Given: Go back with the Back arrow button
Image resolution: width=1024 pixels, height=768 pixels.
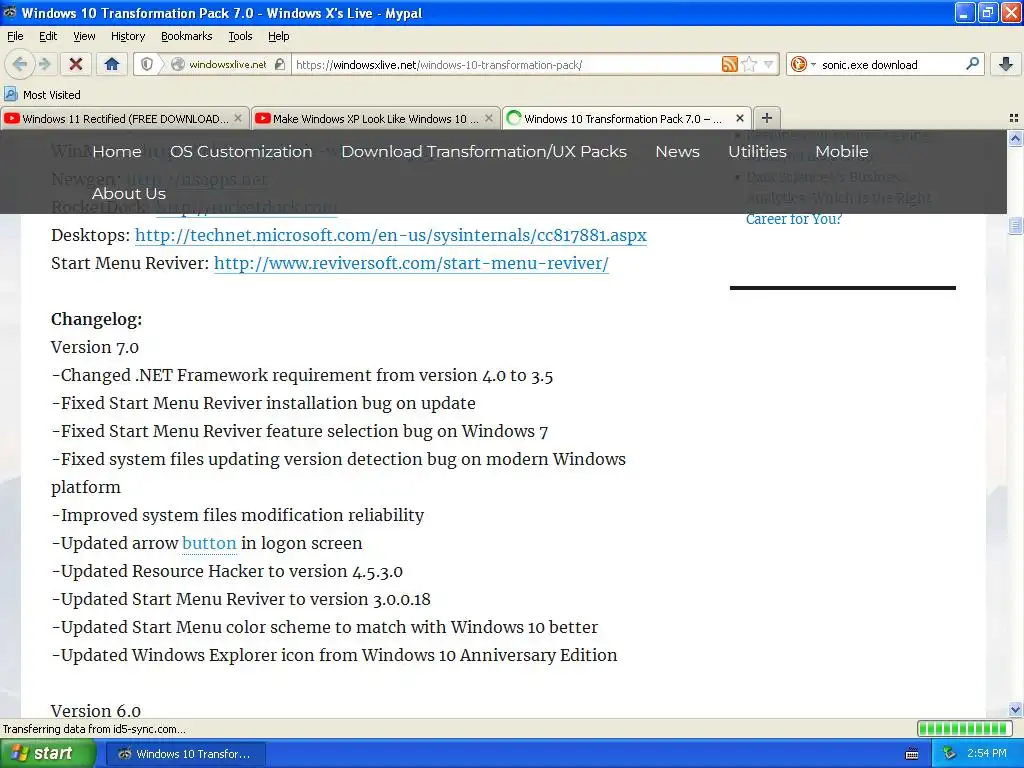Looking at the screenshot, I should pyautogui.click(x=19, y=64).
